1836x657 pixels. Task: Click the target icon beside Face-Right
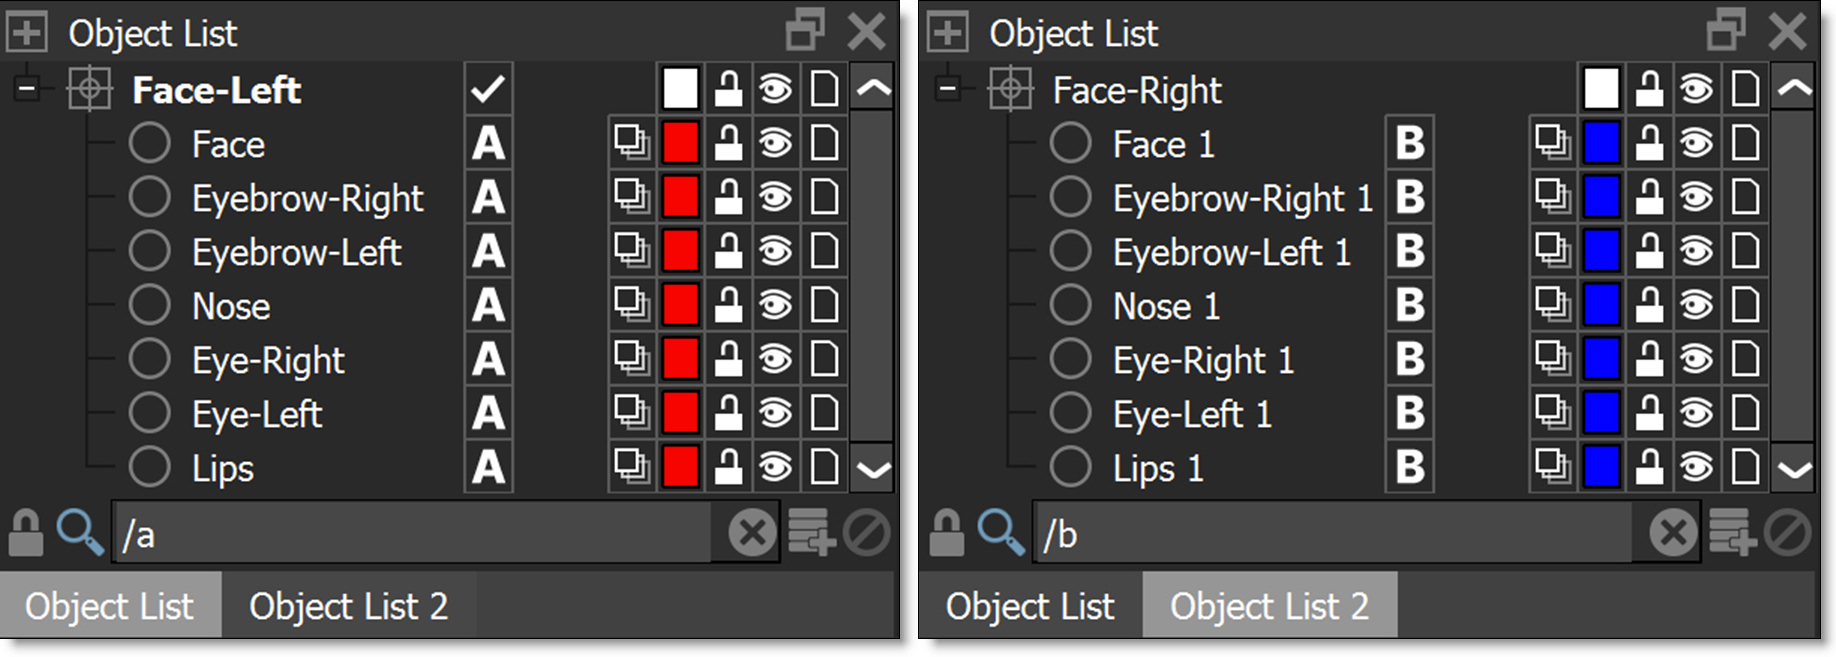click(1010, 90)
